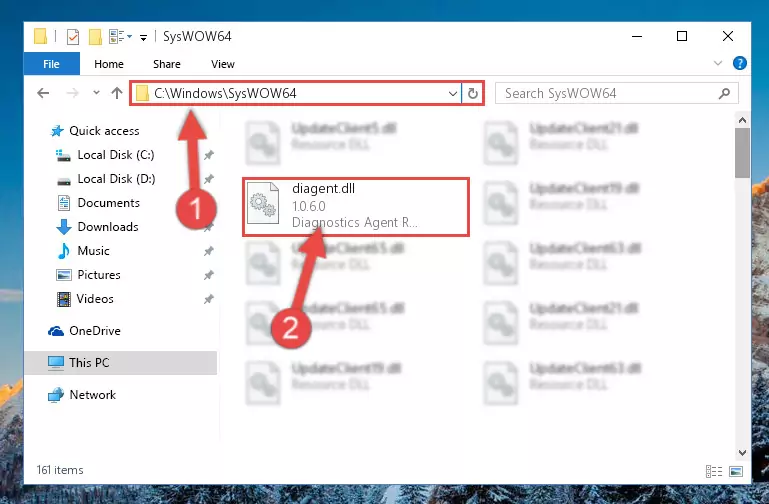
Task: Click the New folder quick access icon
Action: point(95,36)
